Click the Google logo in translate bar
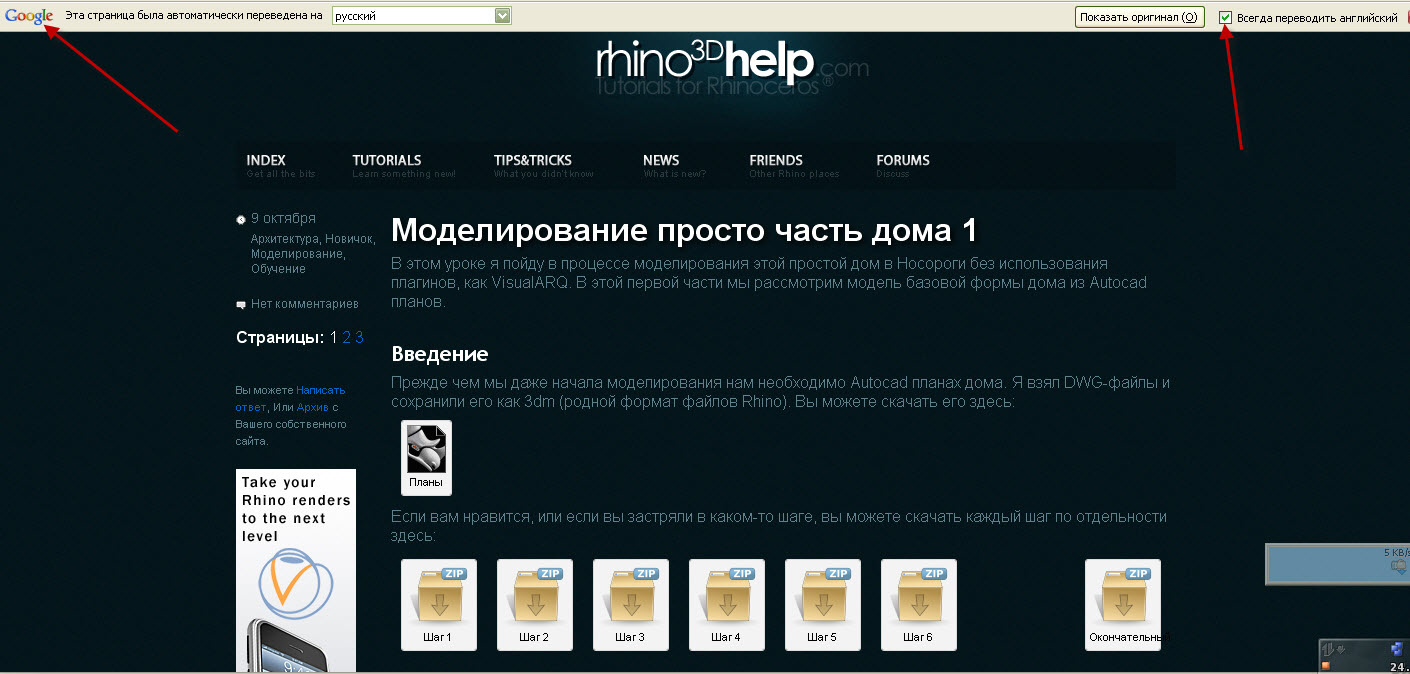1410x674 pixels. 28,16
